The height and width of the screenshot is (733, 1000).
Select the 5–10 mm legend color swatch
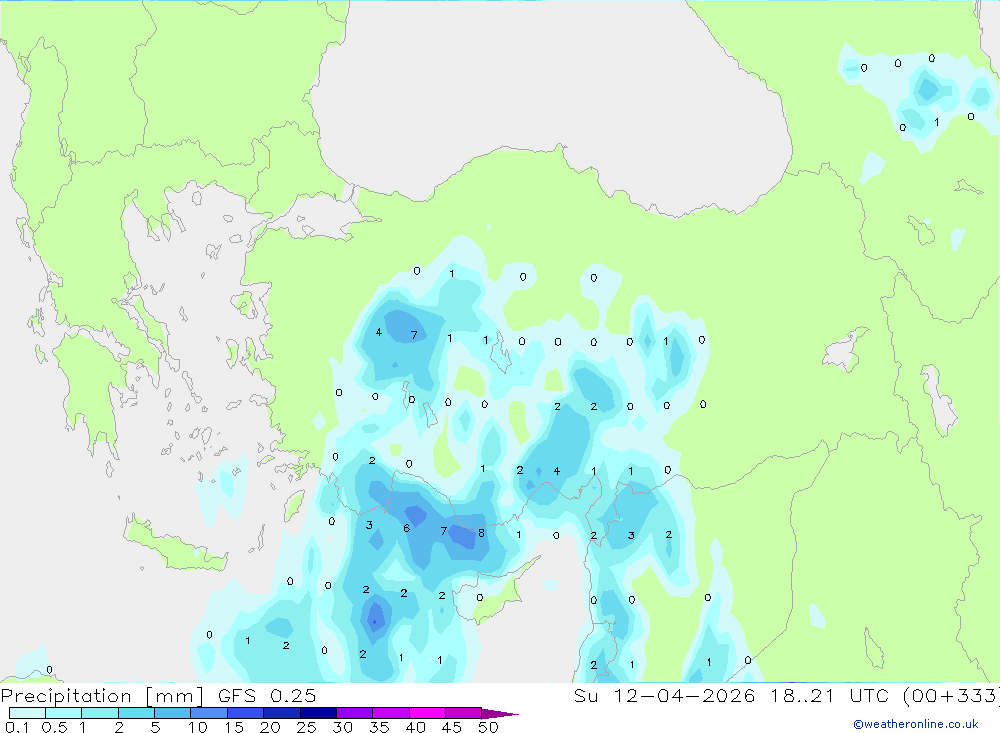point(173,713)
